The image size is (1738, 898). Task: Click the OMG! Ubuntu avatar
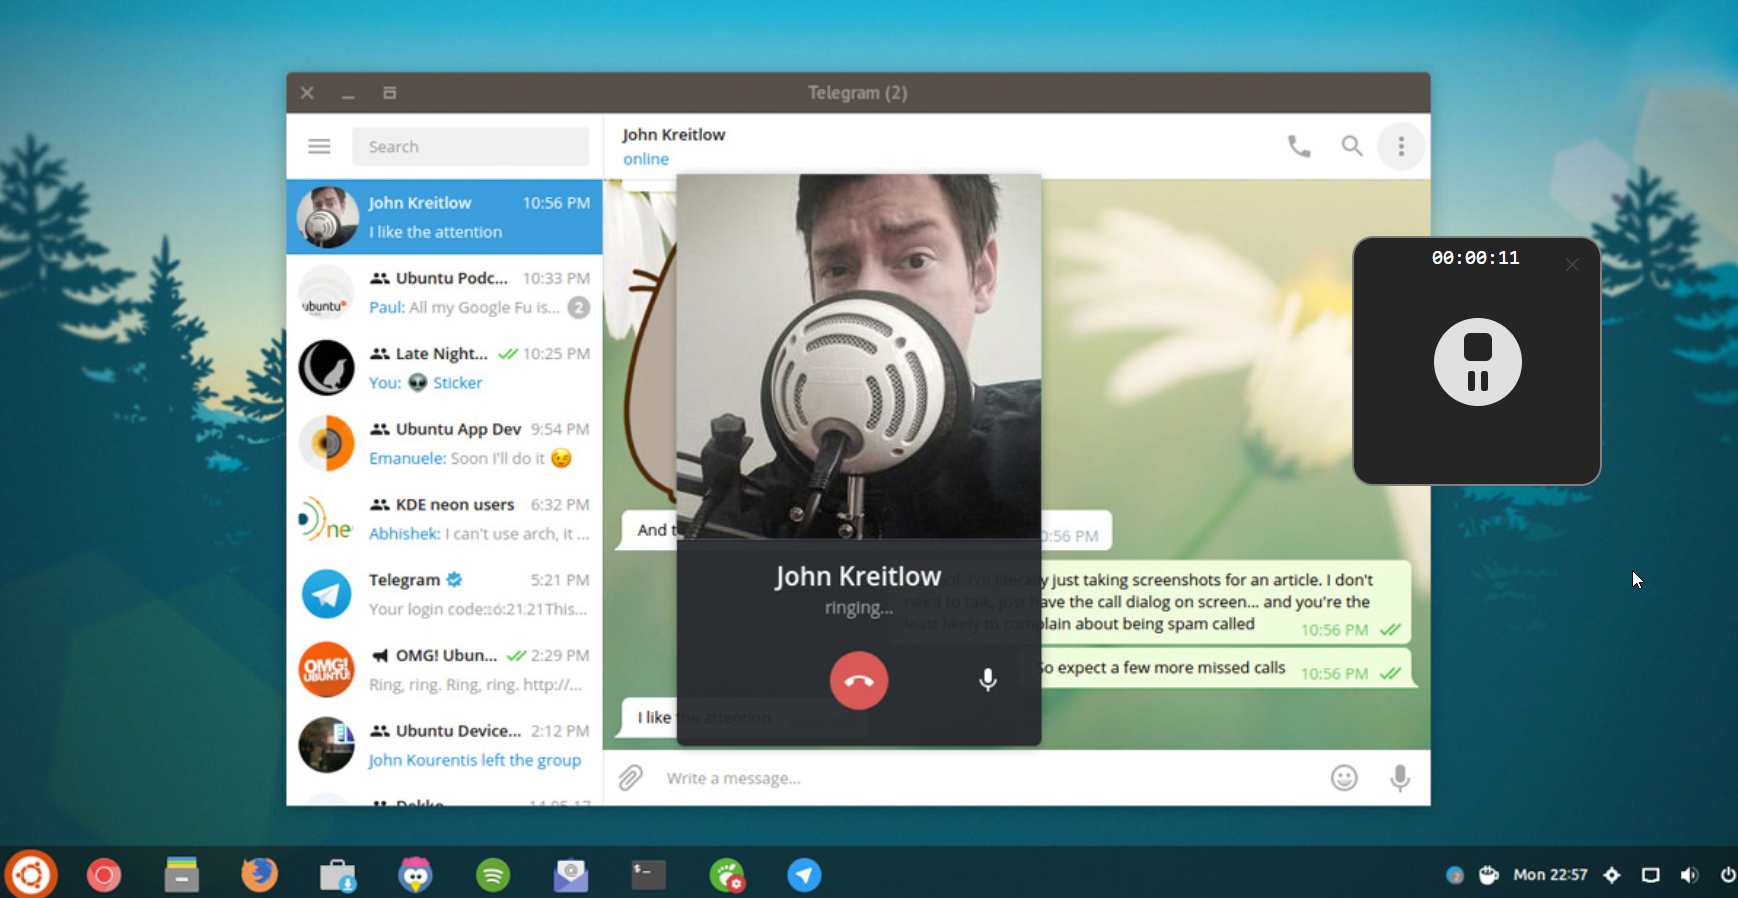pyautogui.click(x=327, y=670)
